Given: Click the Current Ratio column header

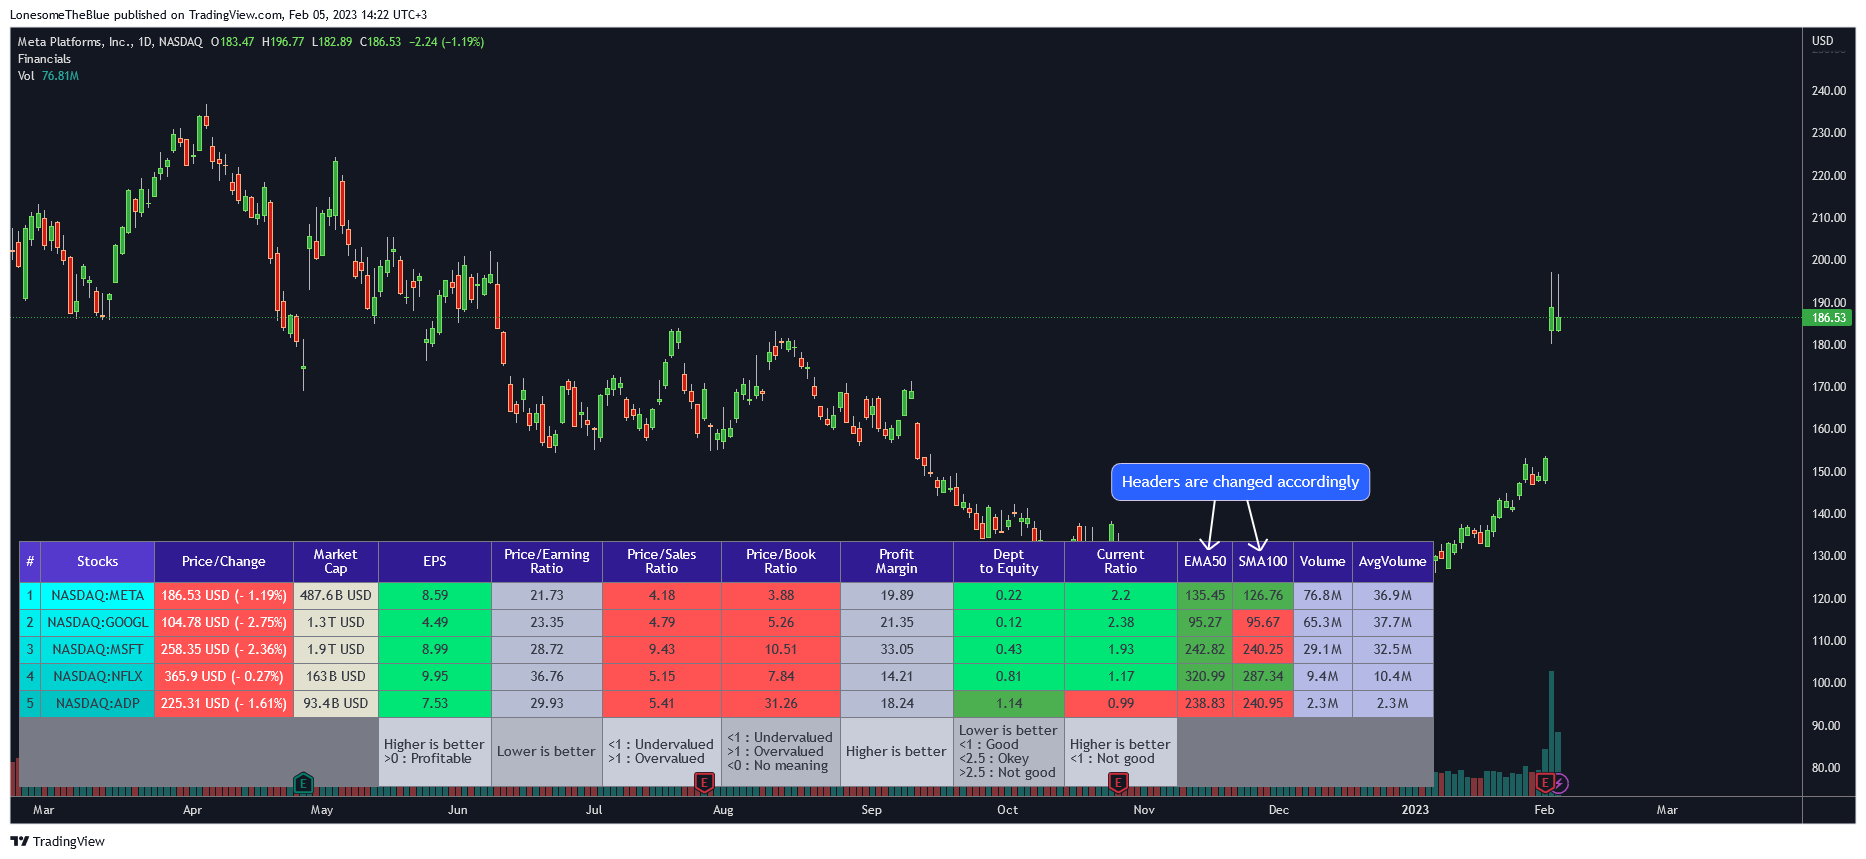Looking at the screenshot, I should coord(1121,562).
